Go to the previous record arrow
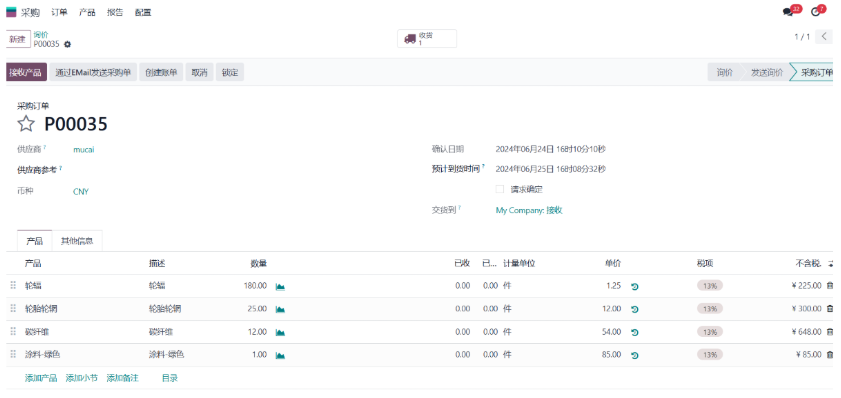Image resolution: width=841 pixels, height=398 pixels. [824, 37]
